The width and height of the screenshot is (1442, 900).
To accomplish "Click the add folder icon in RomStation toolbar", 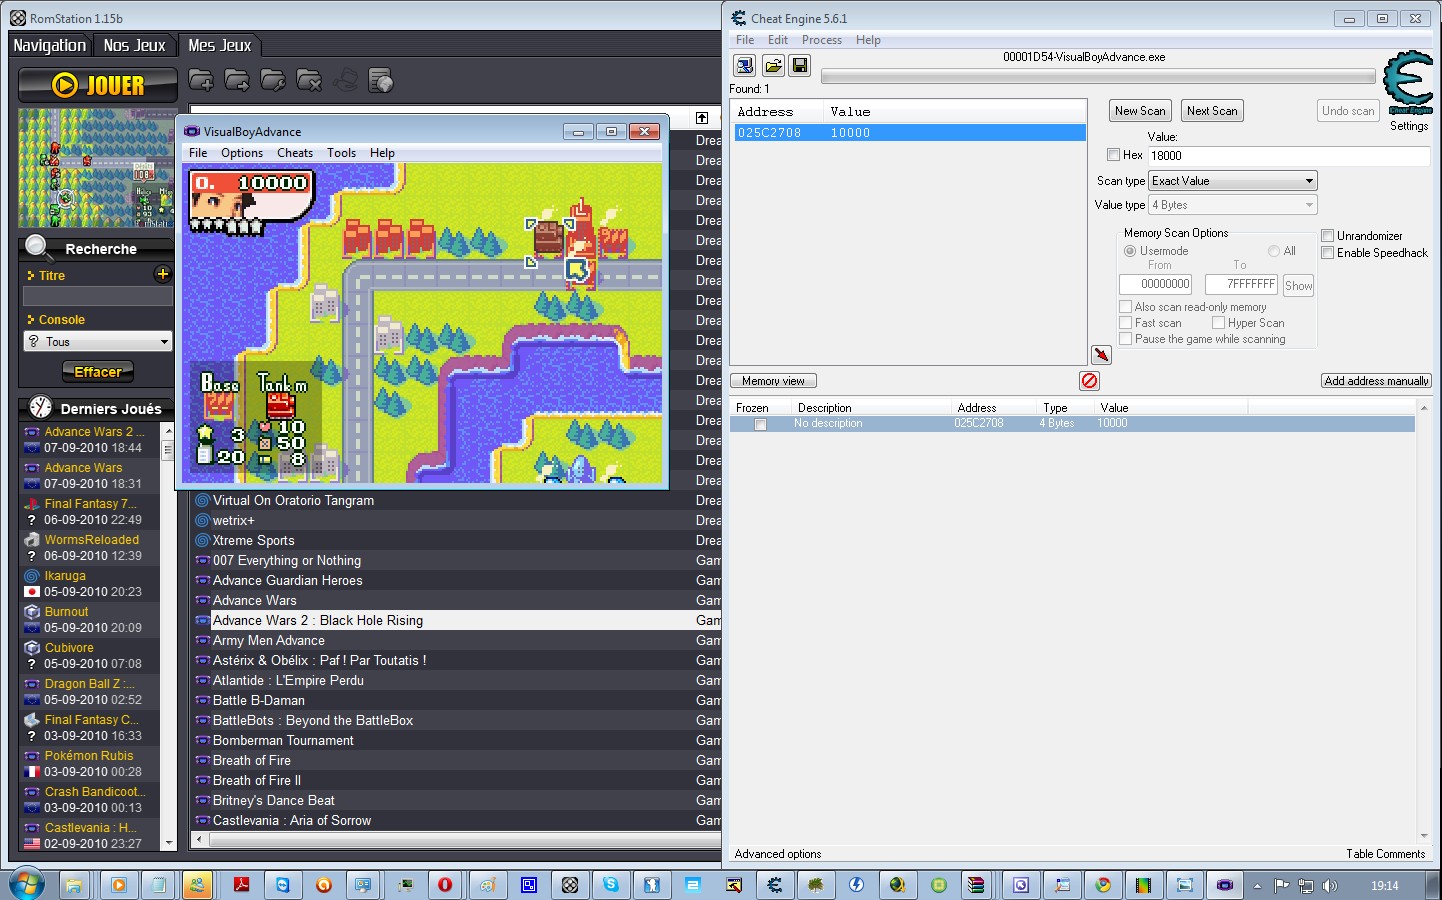I will pos(201,80).
